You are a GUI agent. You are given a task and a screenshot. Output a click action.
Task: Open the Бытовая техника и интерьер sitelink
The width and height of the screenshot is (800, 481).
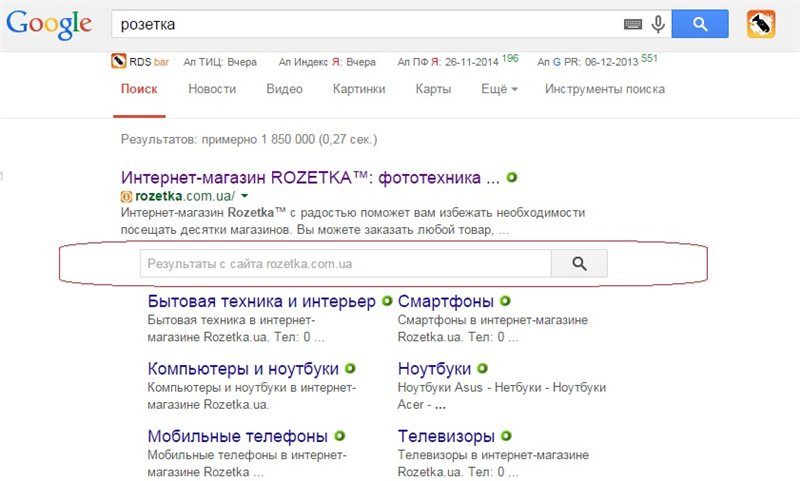pyautogui.click(x=261, y=301)
